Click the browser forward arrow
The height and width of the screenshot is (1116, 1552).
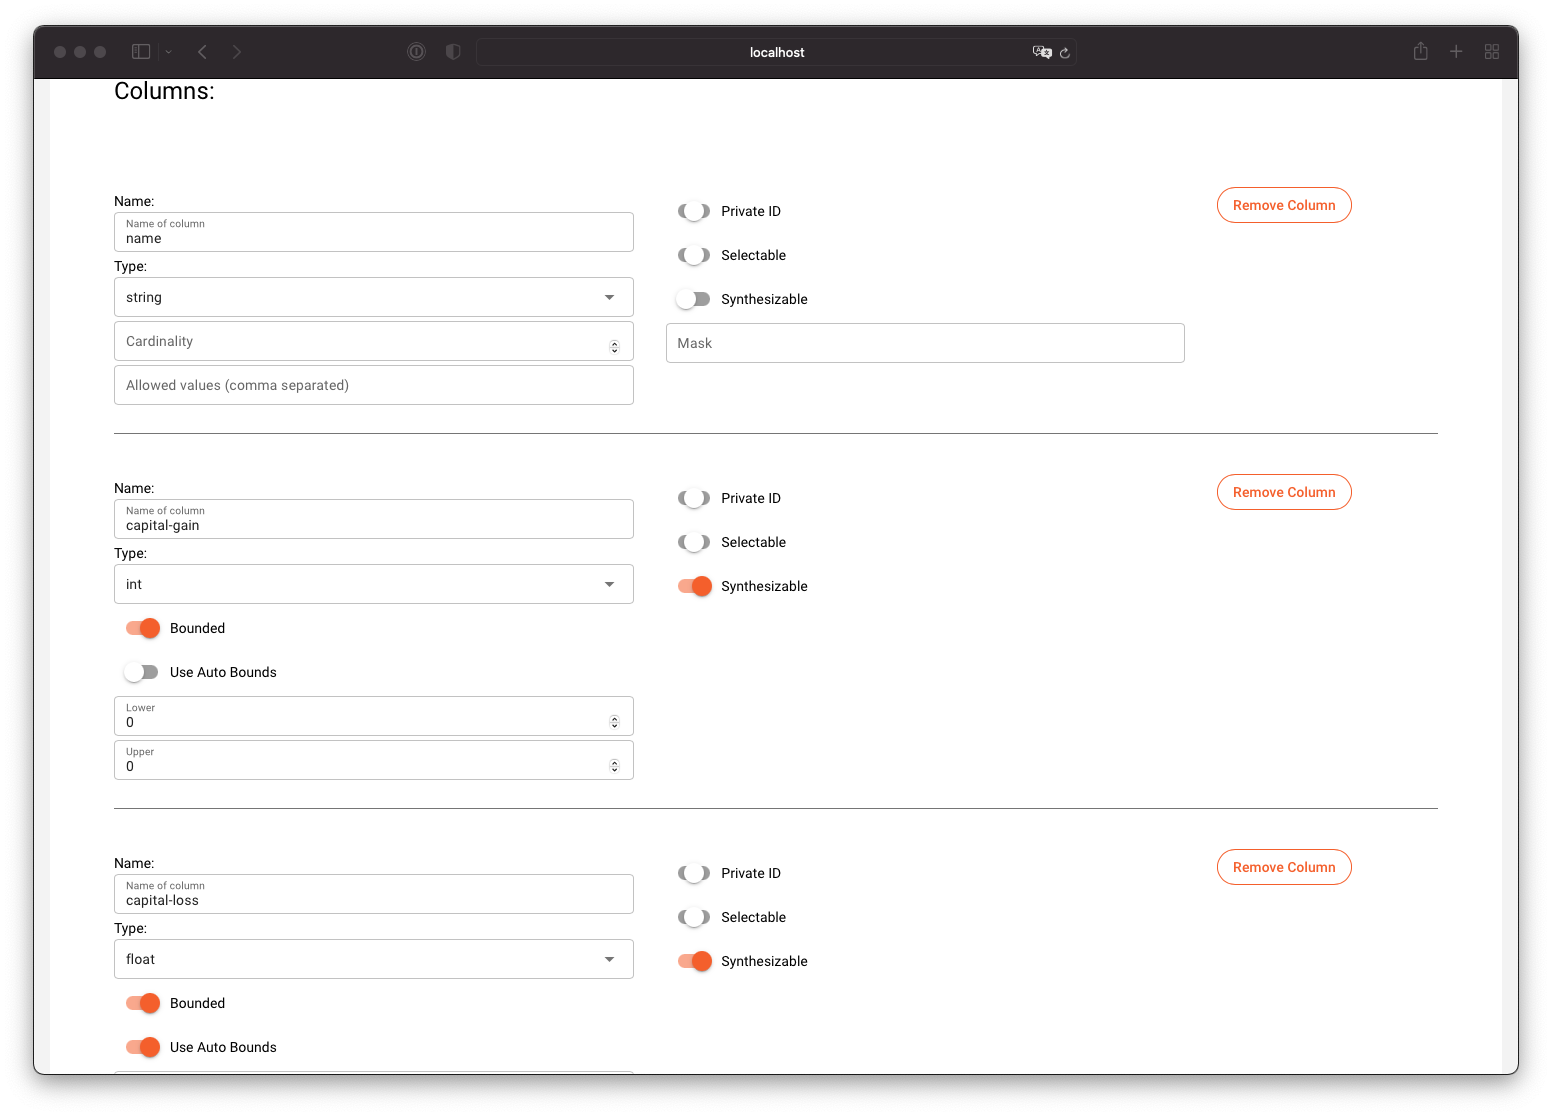click(x=237, y=52)
